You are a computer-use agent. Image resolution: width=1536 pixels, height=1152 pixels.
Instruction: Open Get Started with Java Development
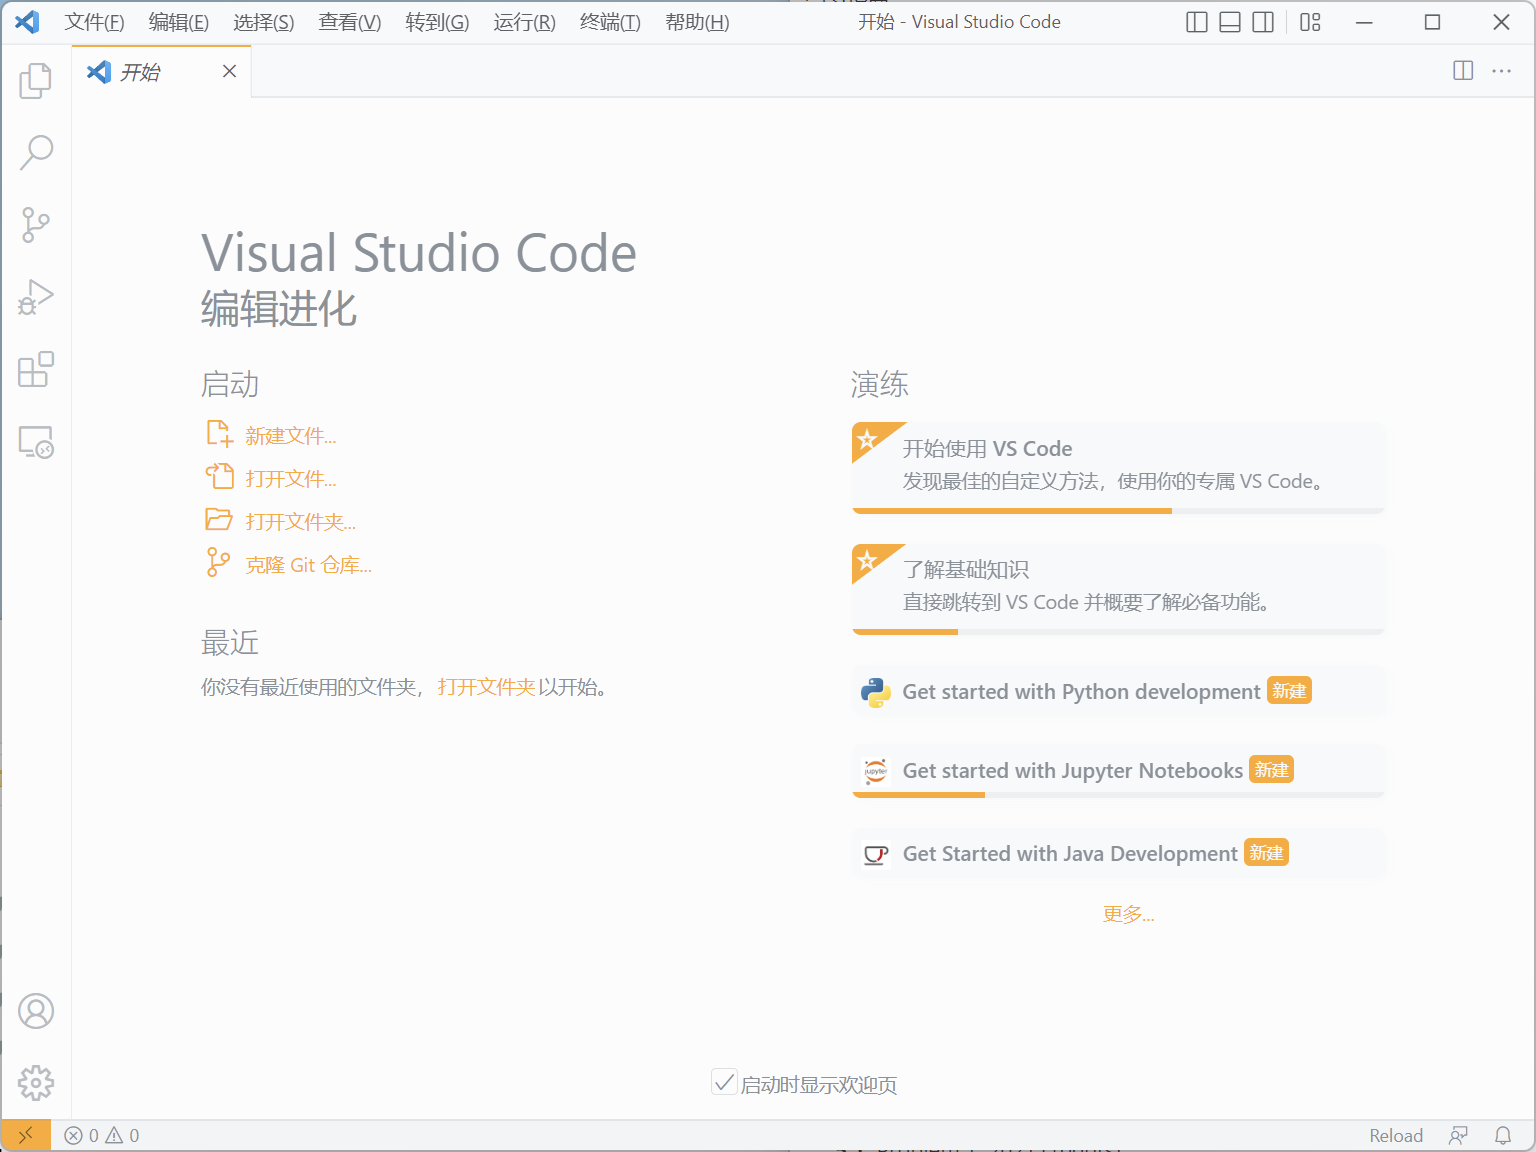coord(1118,854)
